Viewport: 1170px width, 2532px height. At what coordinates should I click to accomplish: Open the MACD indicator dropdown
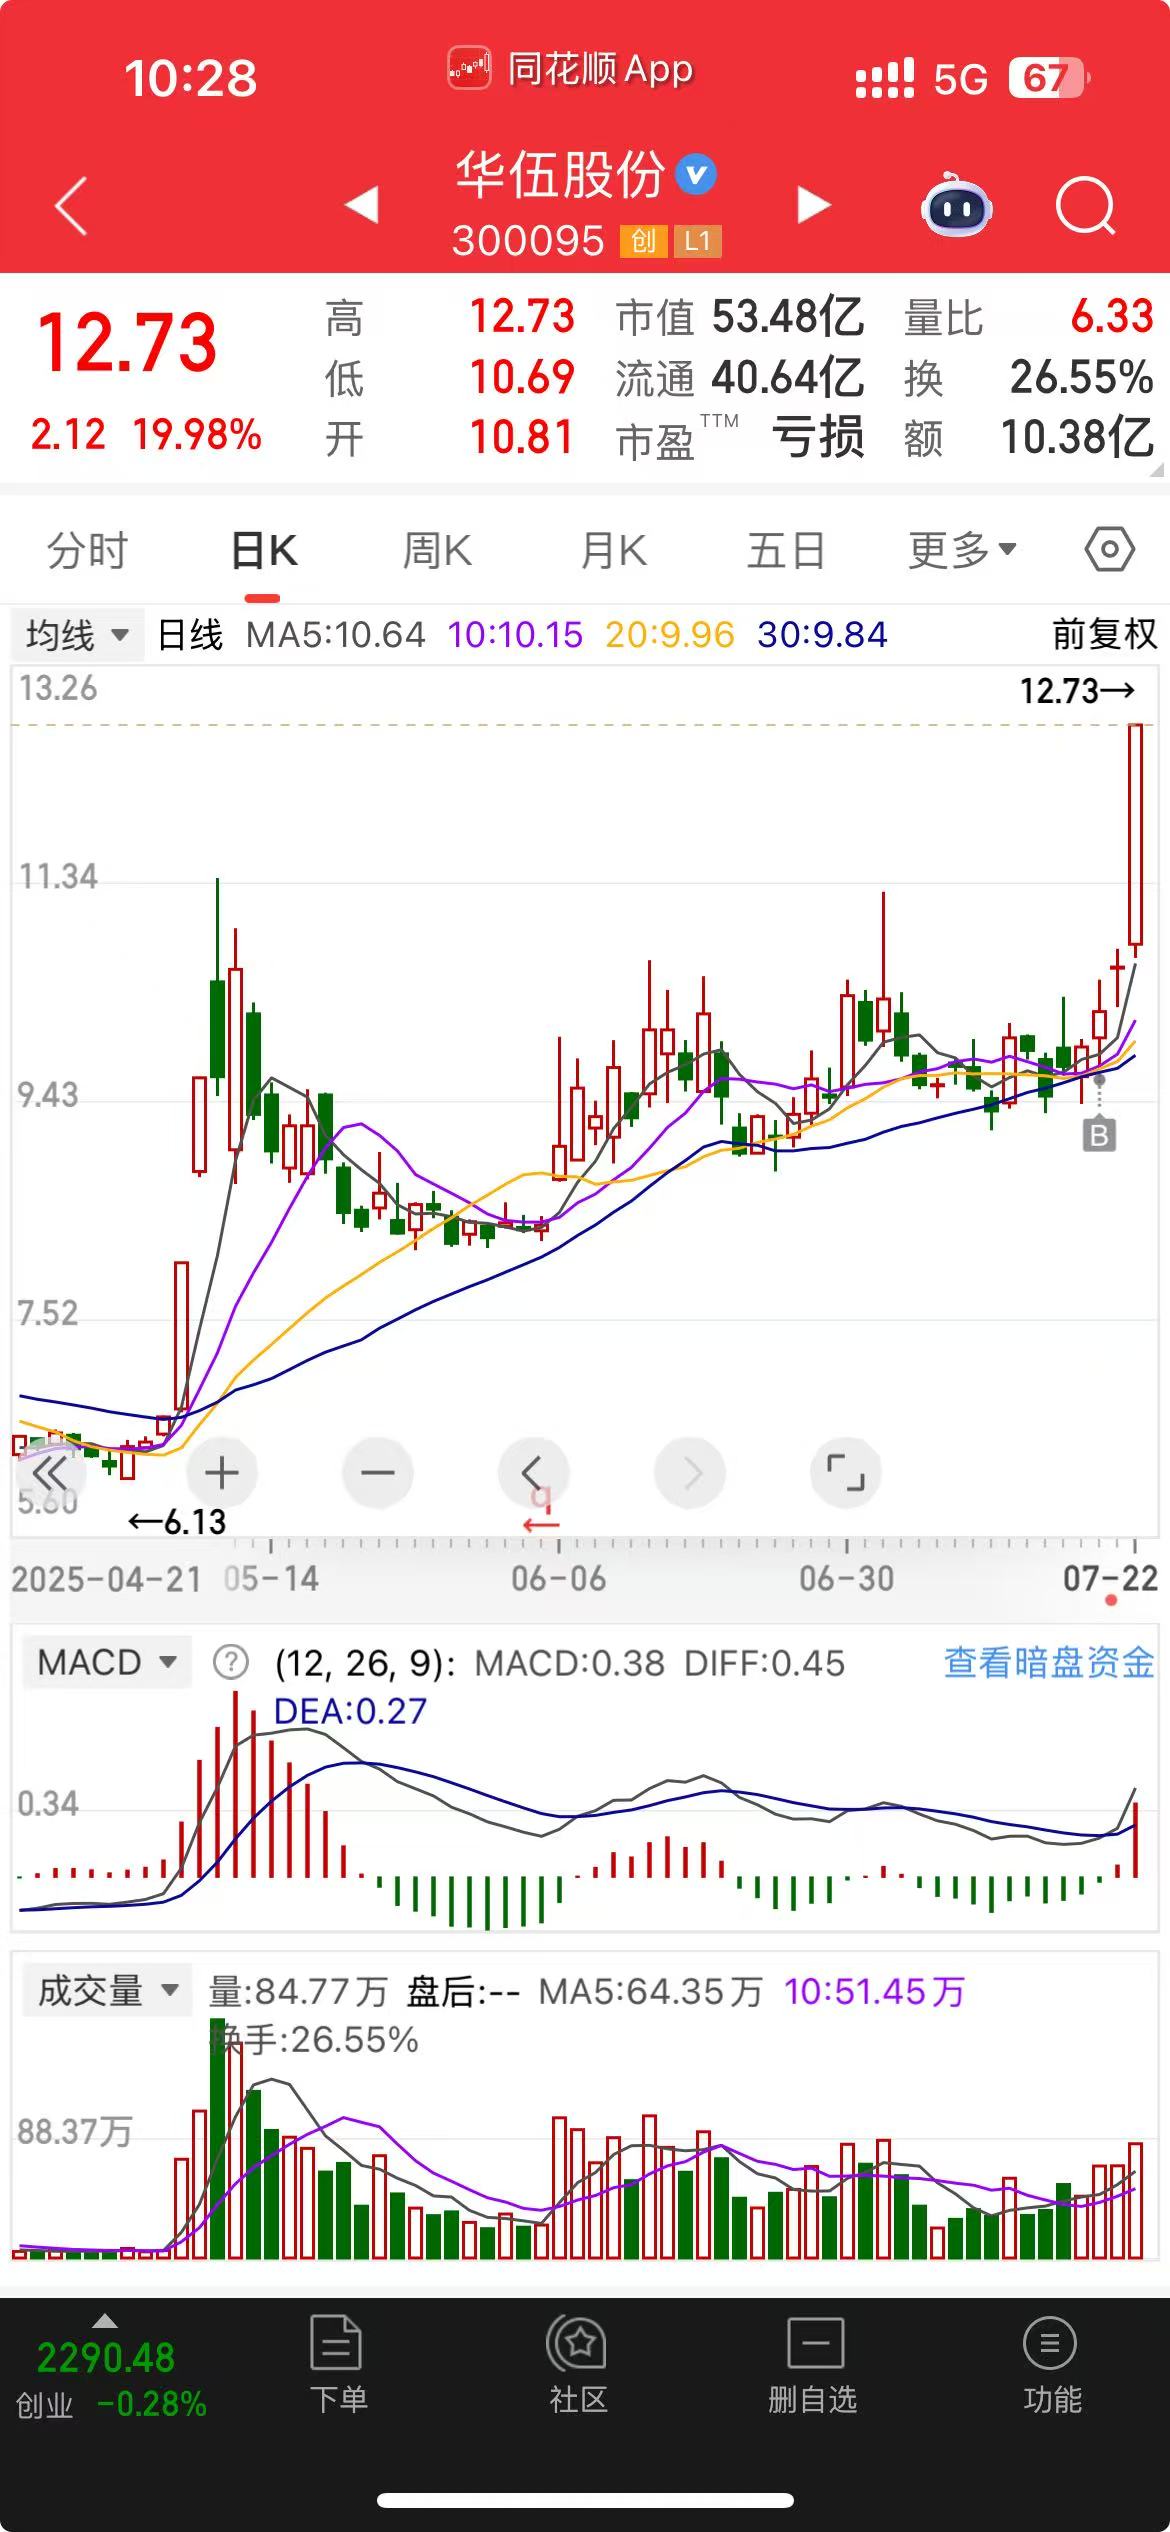pos(106,1662)
